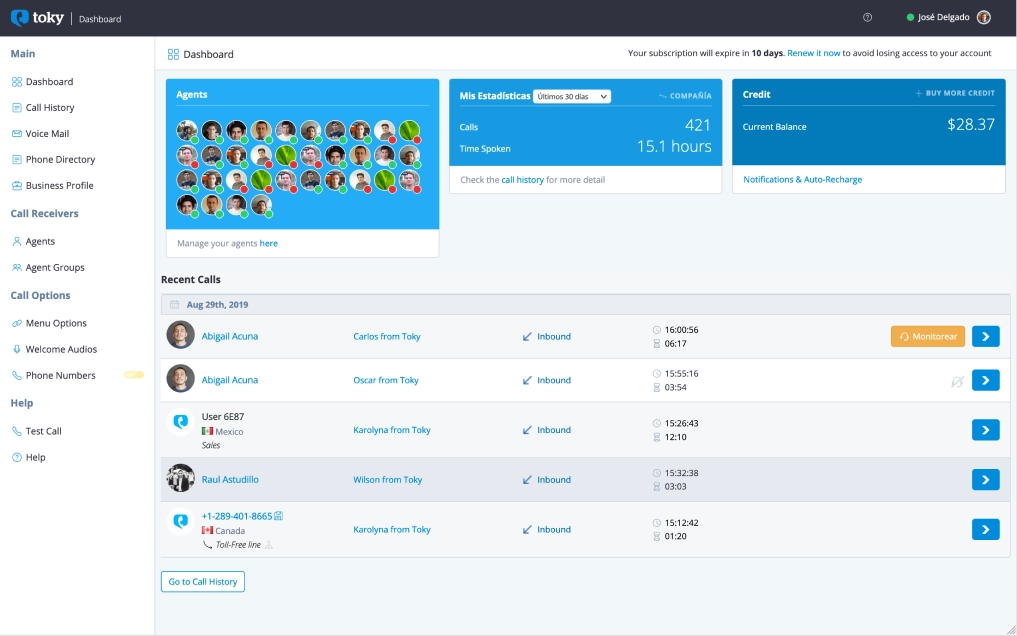
Task: Click the Toky logo in header
Action: 37,18
